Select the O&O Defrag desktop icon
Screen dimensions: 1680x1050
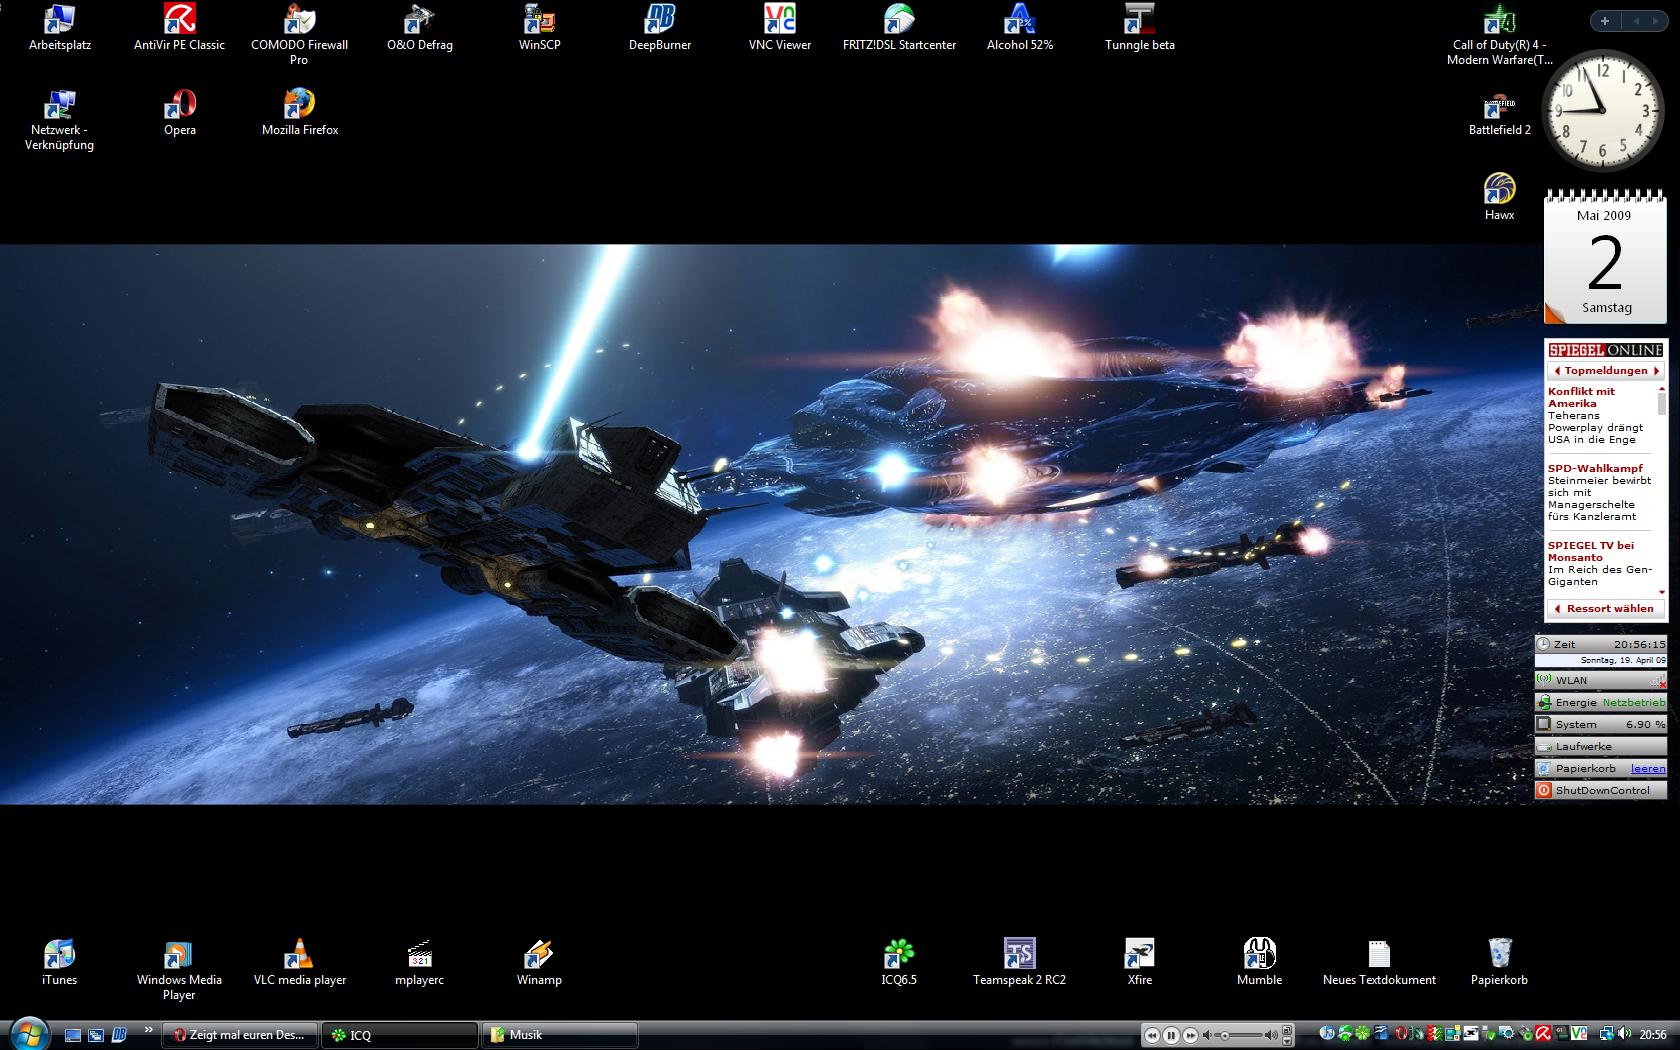[x=420, y=28]
